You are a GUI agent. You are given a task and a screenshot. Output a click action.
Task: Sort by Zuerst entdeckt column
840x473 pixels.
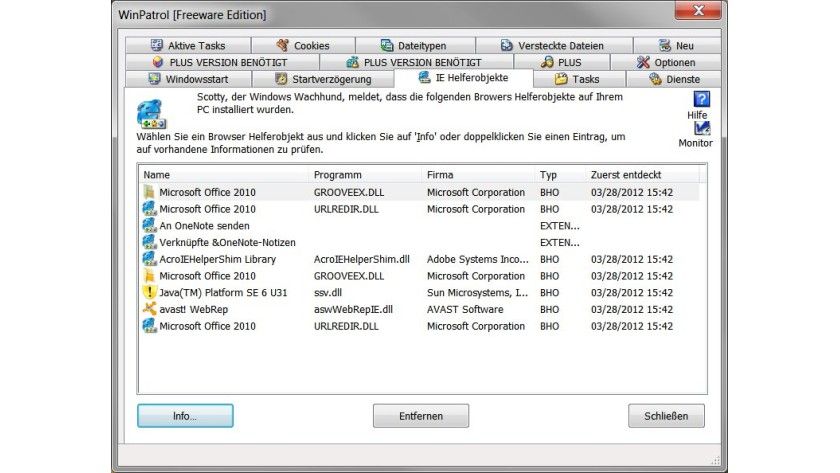642,175
